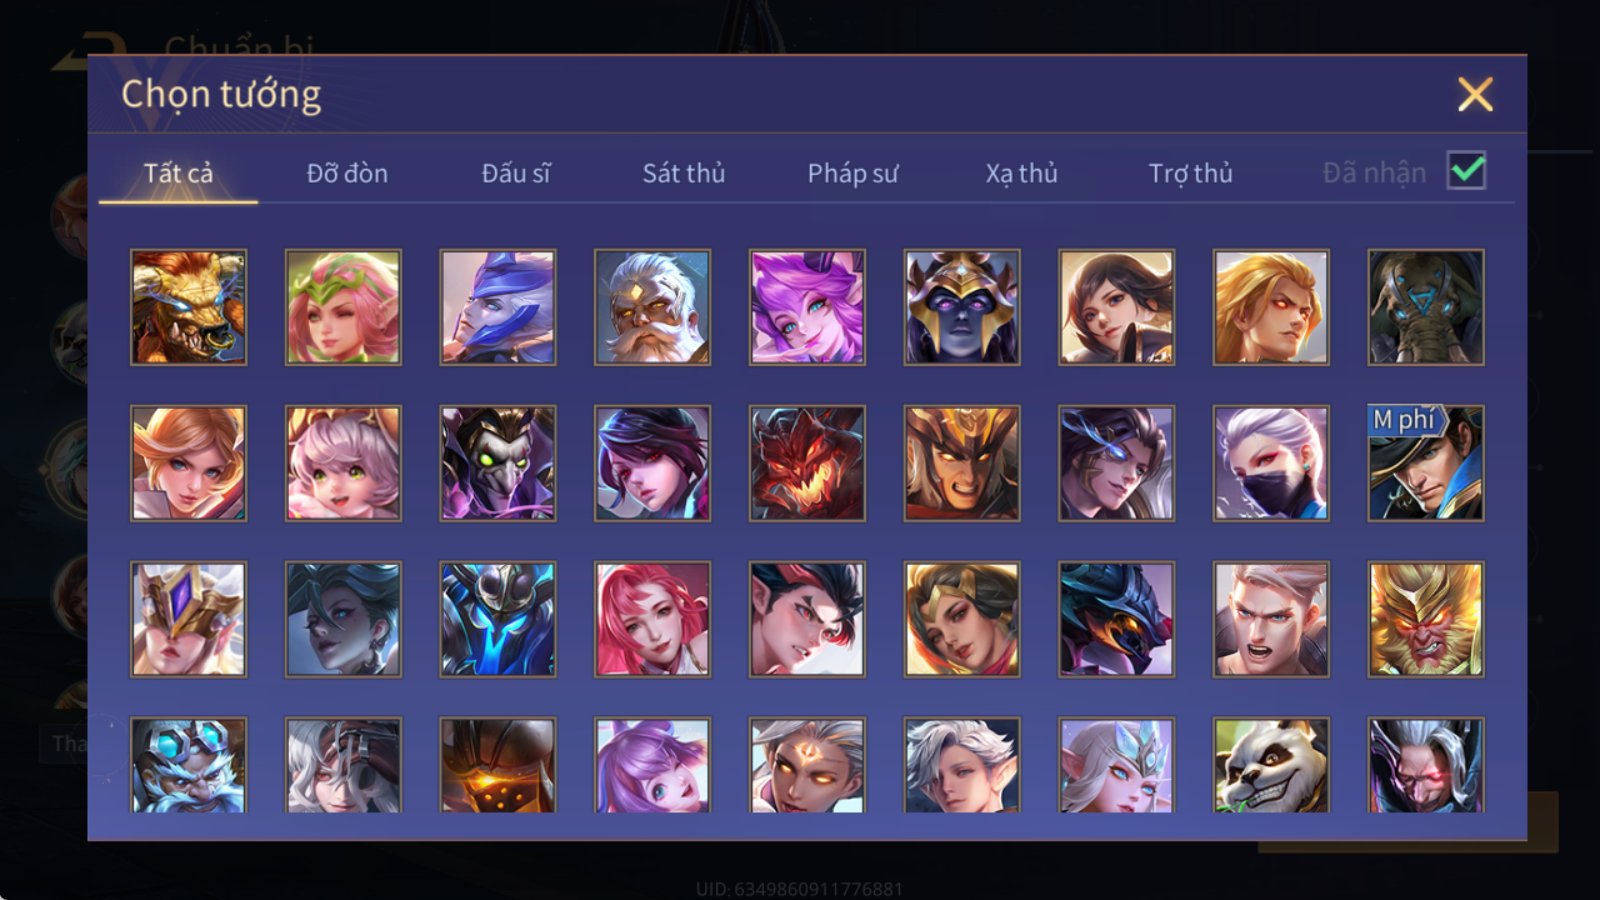Close the 'Chọn tướng' dialog
The height and width of the screenshot is (900, 1600).
(1475, 95)
